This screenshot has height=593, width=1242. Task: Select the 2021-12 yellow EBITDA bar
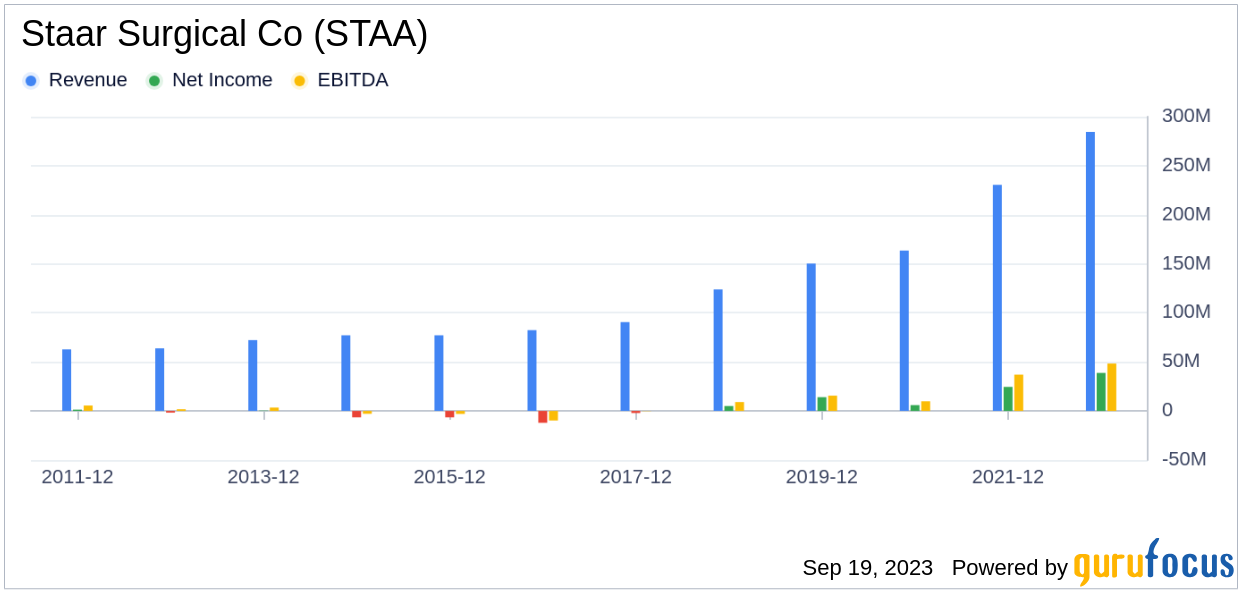click(x=1019, y=393)
